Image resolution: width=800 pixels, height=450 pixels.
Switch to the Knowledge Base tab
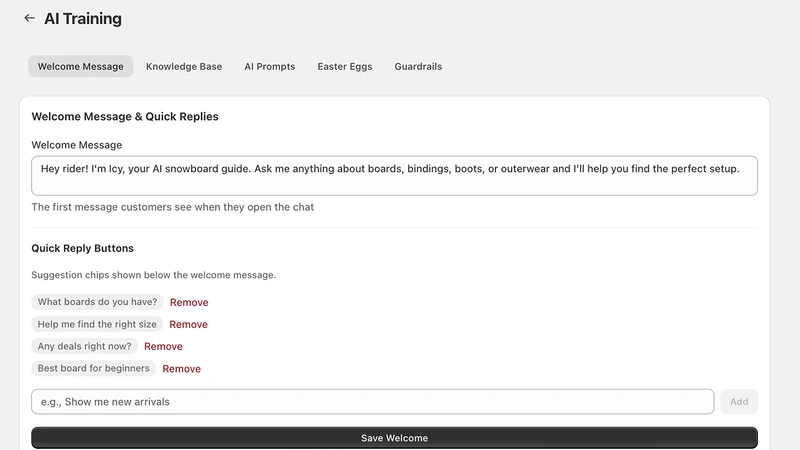pos(184,66)
